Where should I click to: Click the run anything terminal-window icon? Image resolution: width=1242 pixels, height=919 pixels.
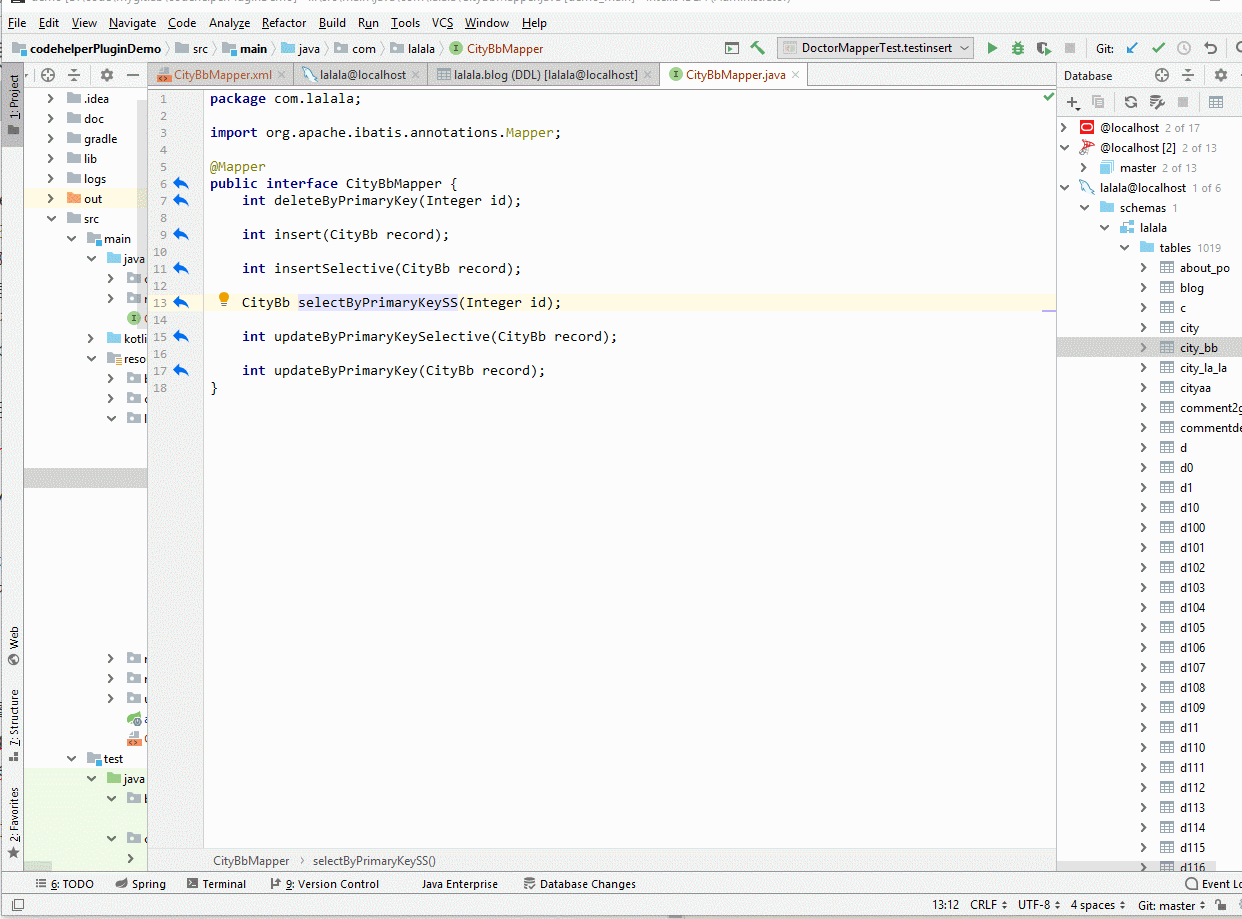point(732,48)
